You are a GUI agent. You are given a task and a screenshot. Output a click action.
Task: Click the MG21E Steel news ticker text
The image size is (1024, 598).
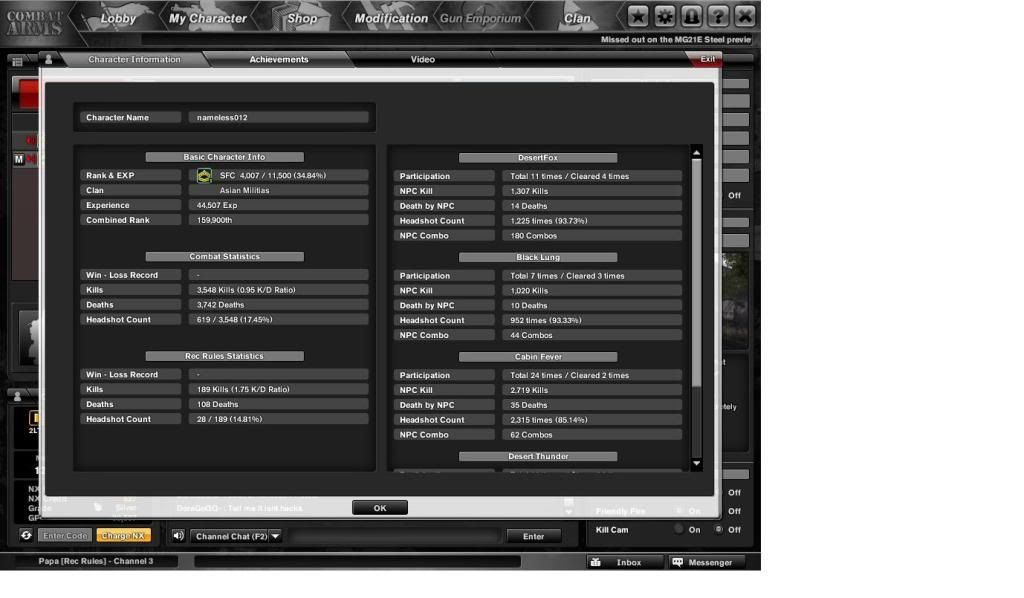pyautogui.click(x=676, y=40)
